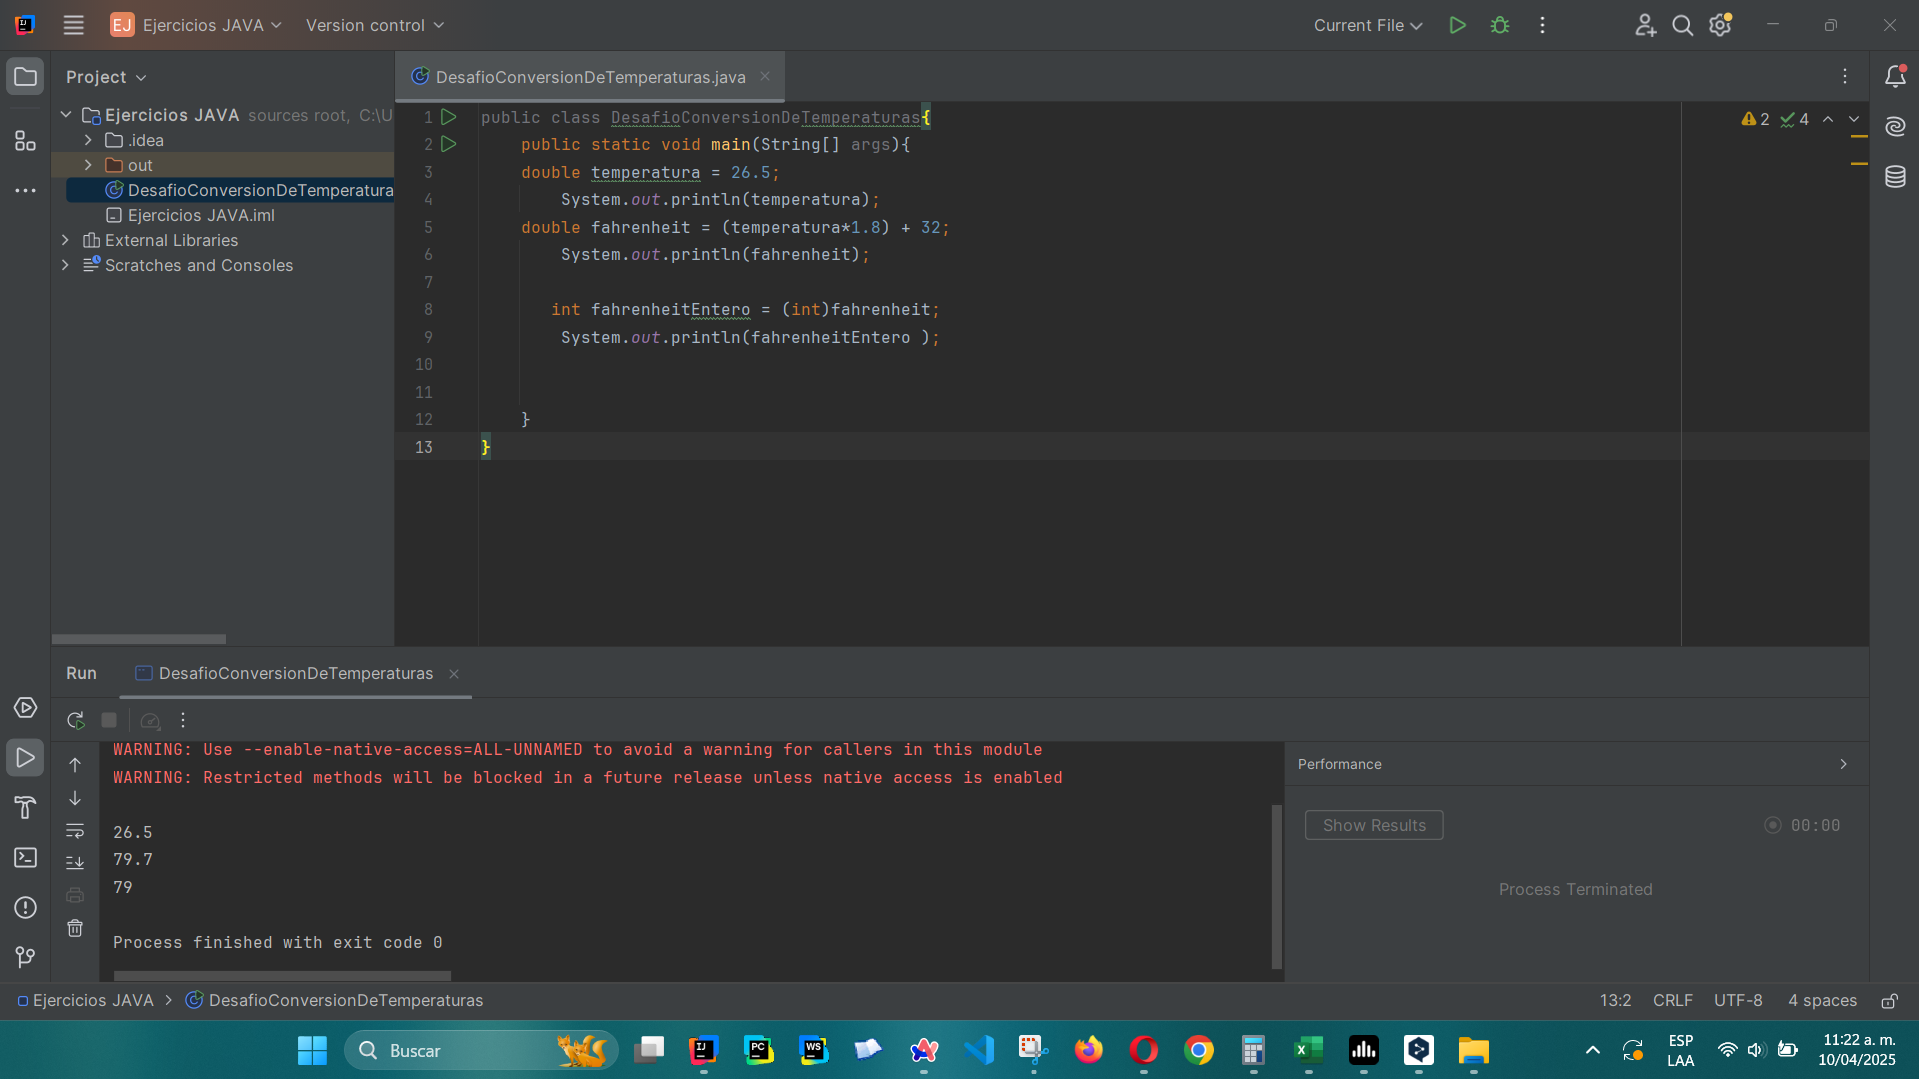Image resolution: width=1919 pixels, height=1079 pixels.
Task: Select DesafioConversionDeTemperaturas run tab
Action: click(295, 674)
